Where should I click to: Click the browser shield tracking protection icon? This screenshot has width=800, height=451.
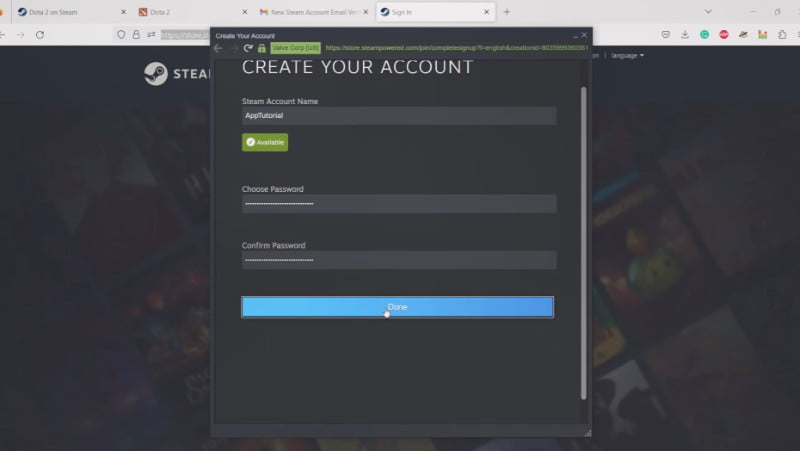121,35
